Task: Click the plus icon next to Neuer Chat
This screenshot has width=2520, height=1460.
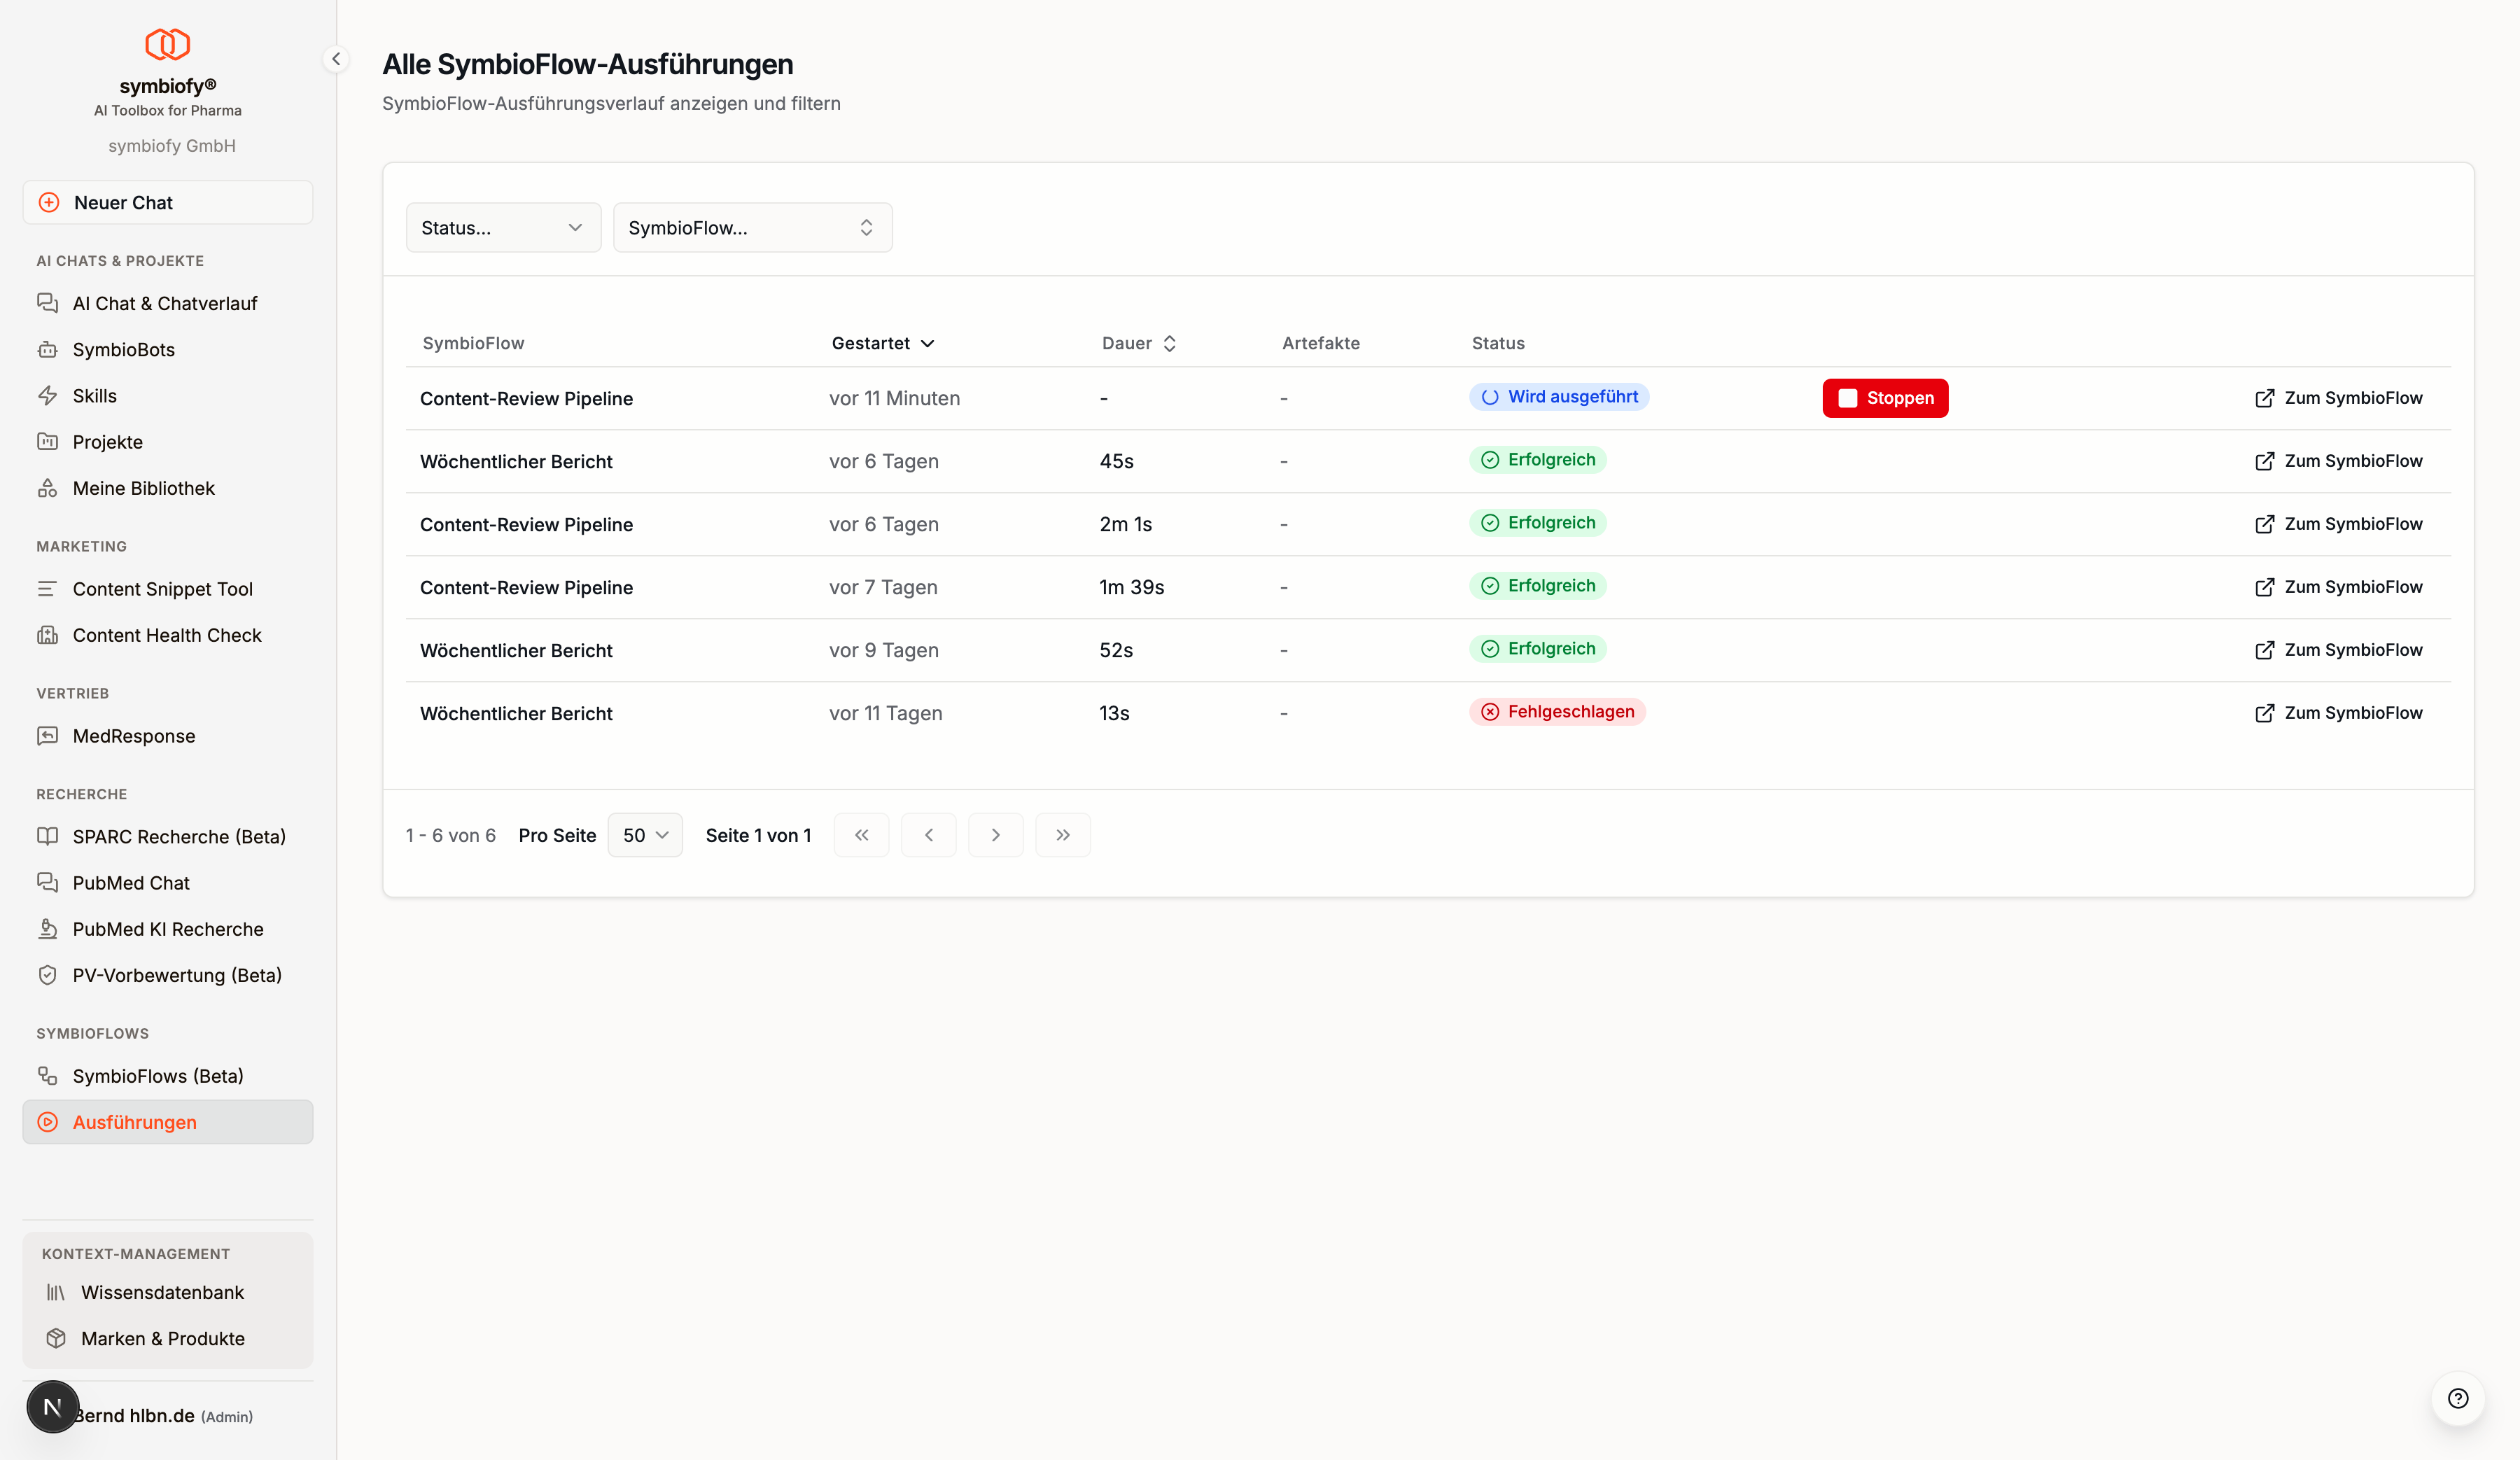Action: pyautogui.click(x=49, y=202)
